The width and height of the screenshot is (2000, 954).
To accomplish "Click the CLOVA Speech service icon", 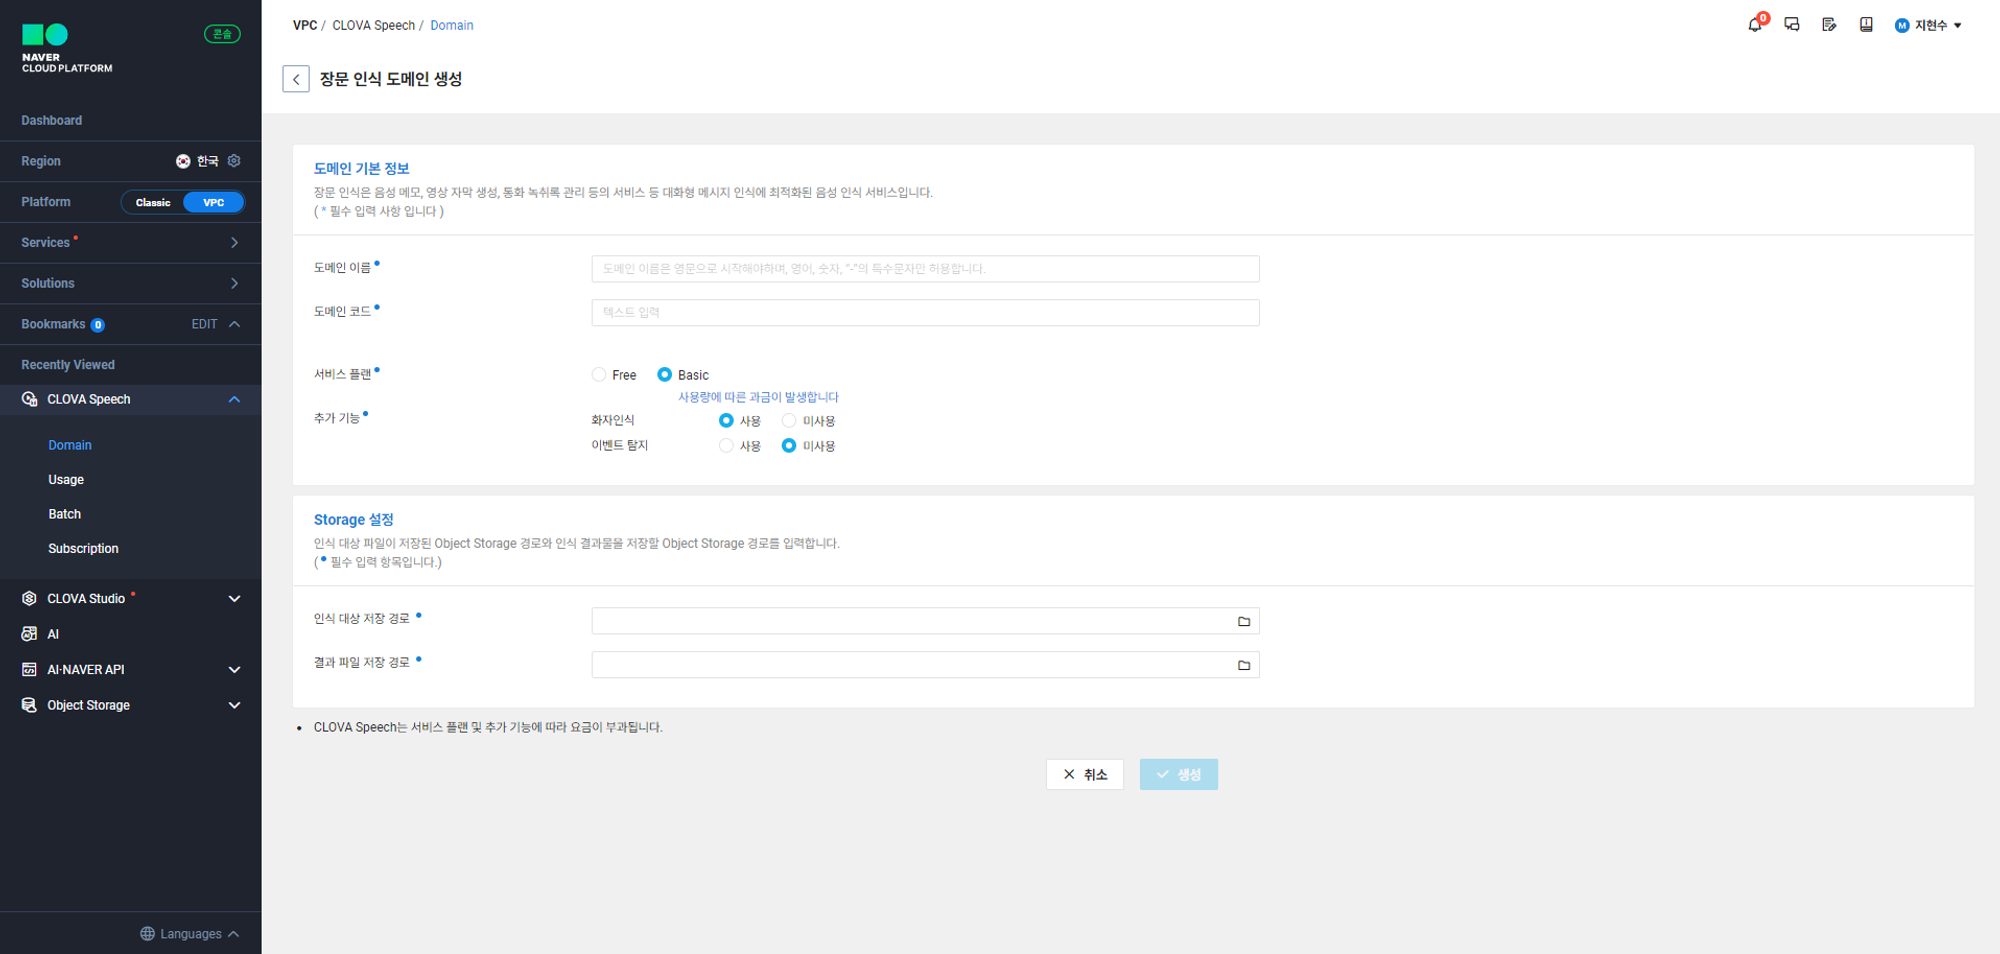I will point(30,400).
